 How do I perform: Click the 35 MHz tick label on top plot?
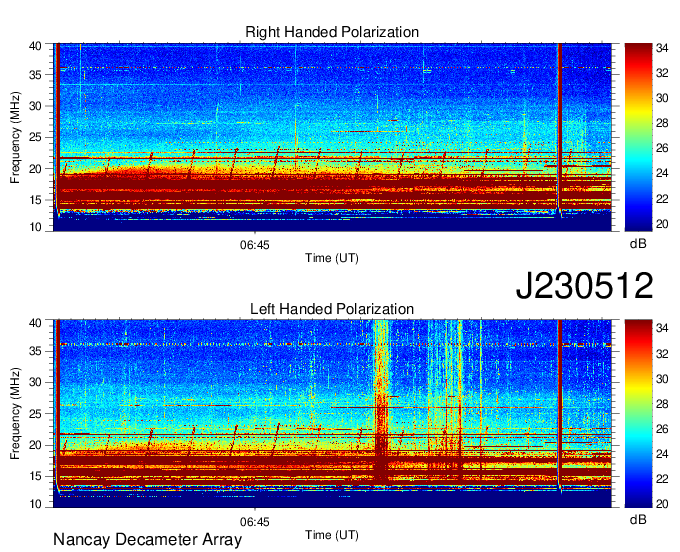pos(36,75)
